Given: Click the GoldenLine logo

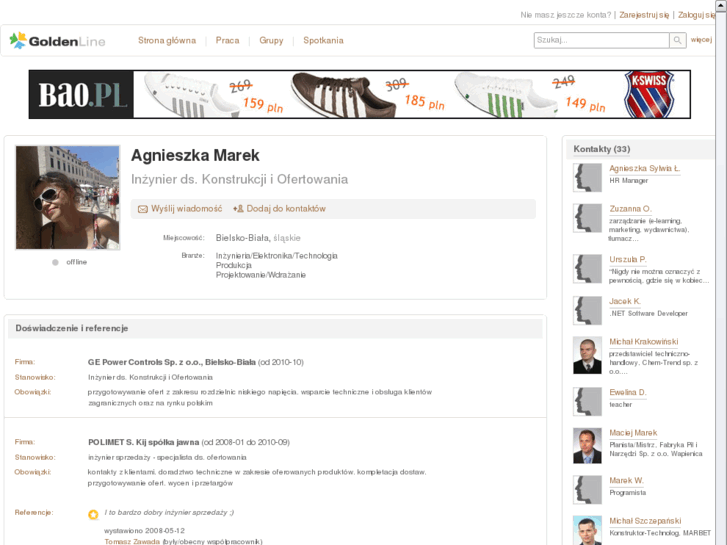Looking at the screenshot, I should click(x=57, y=41).
